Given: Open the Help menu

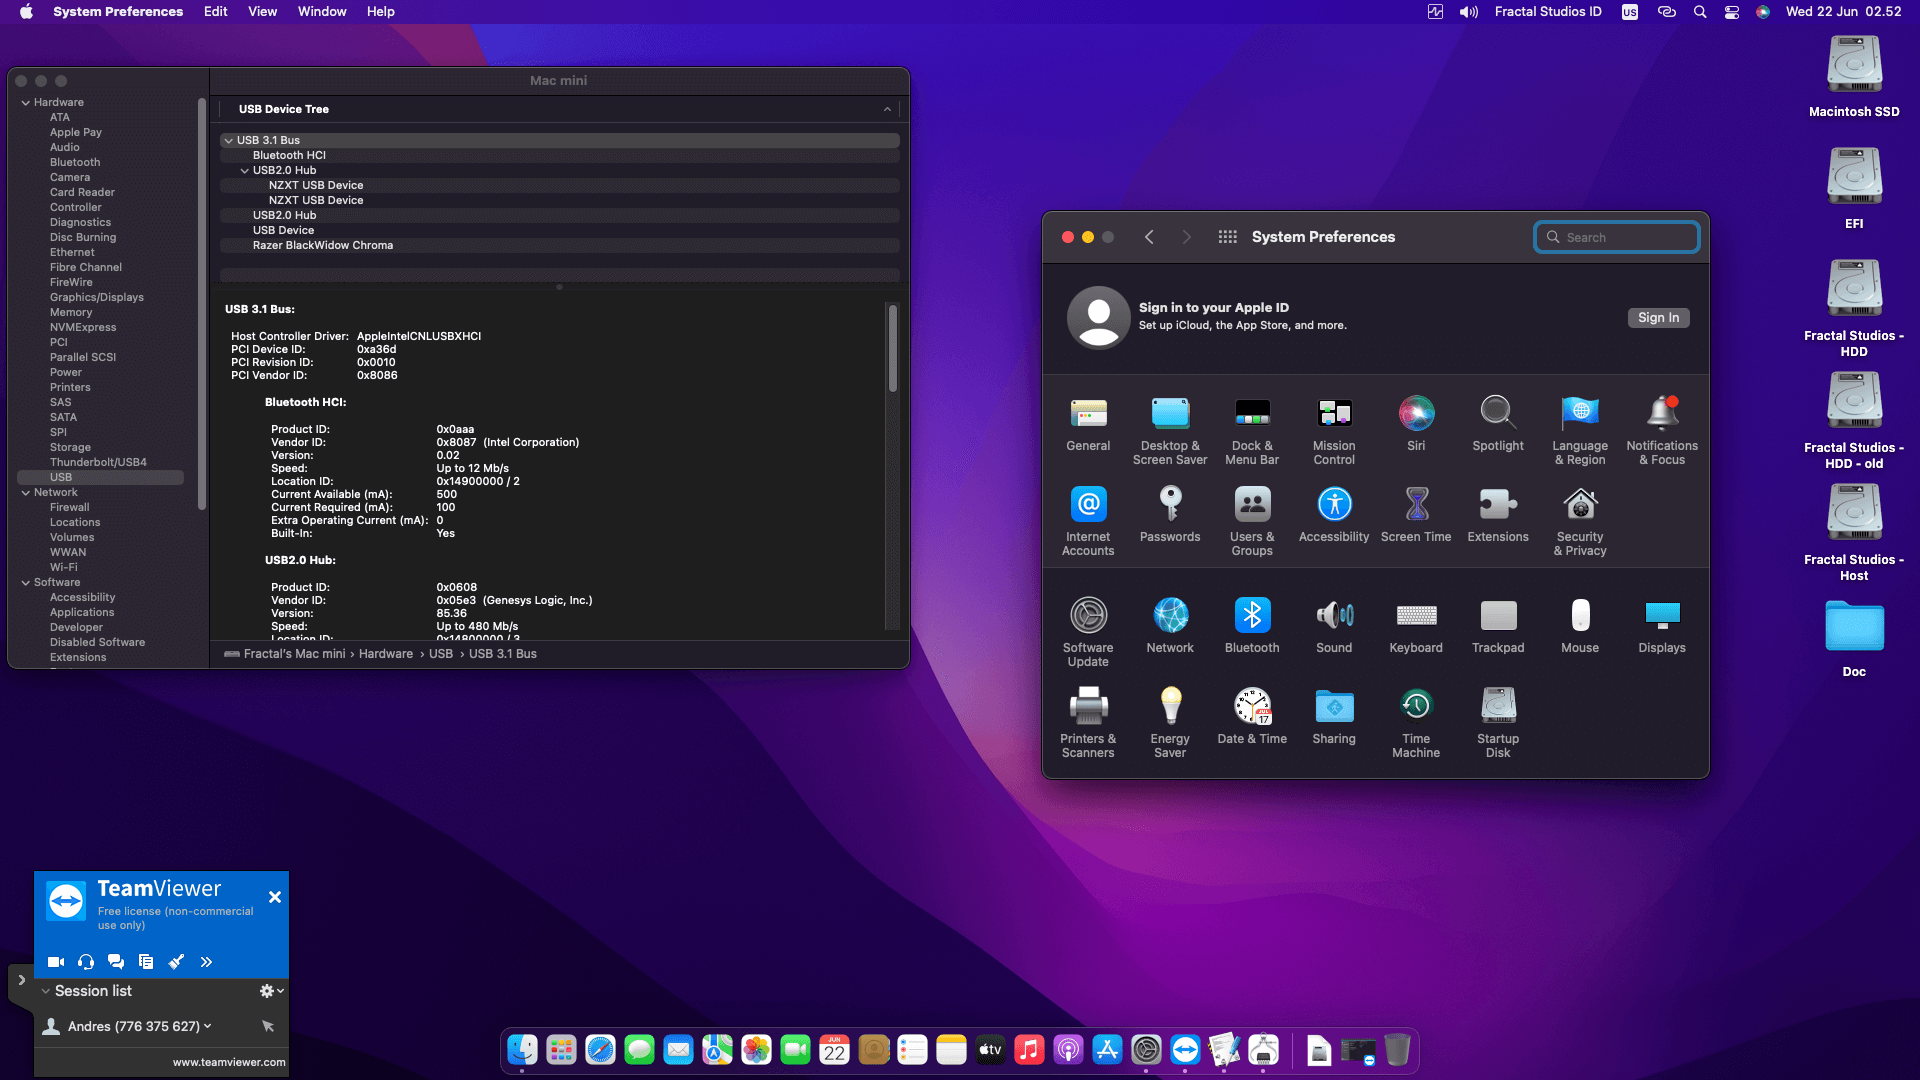Looking at the screenshot, I should [x=380, y=12].
